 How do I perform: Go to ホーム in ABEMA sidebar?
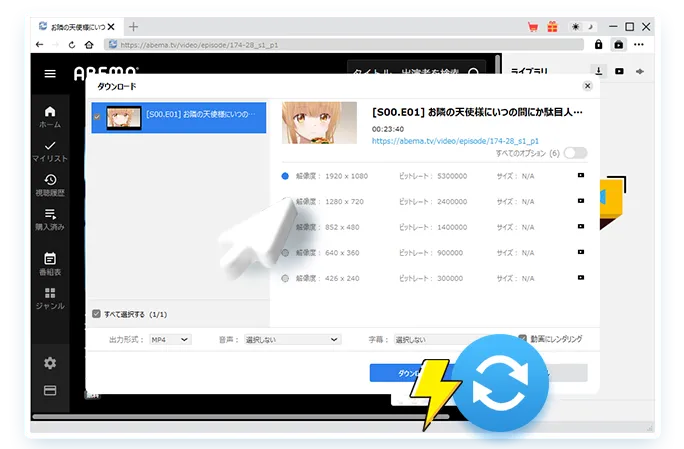click(50, 117)
